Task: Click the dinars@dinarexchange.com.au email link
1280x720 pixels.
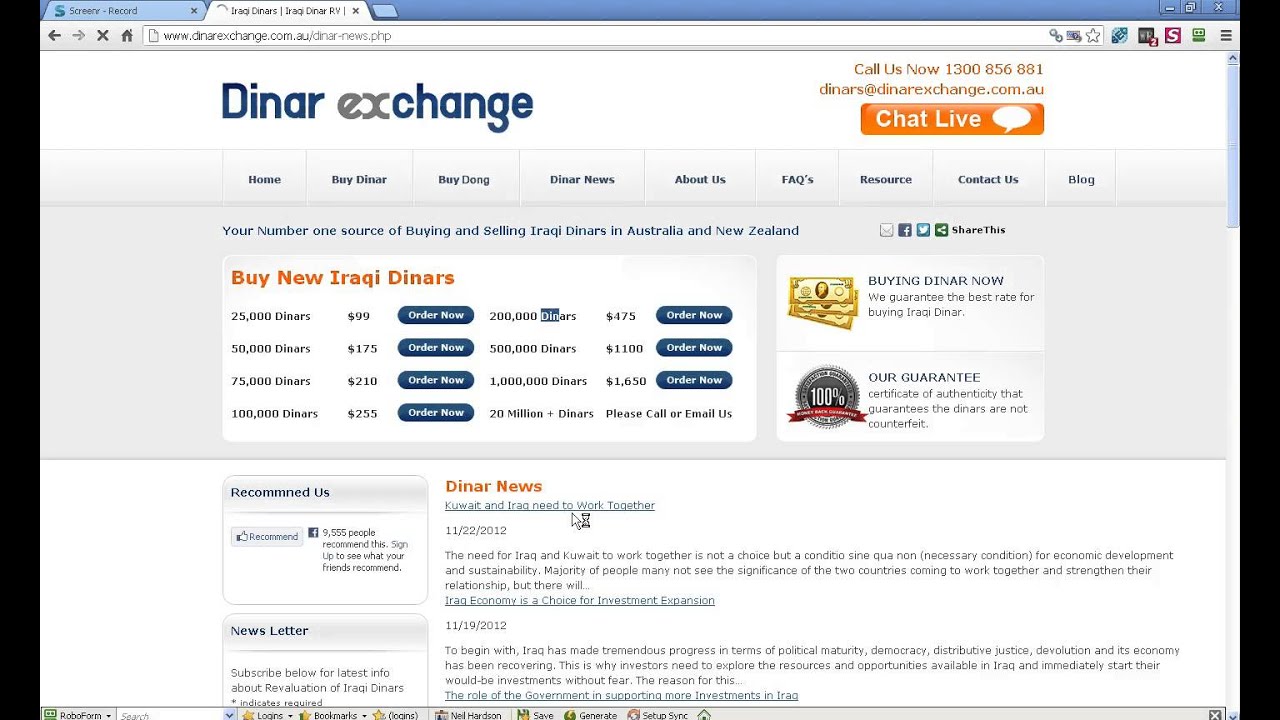Action: pyautogui.click(x=931, y=89)
